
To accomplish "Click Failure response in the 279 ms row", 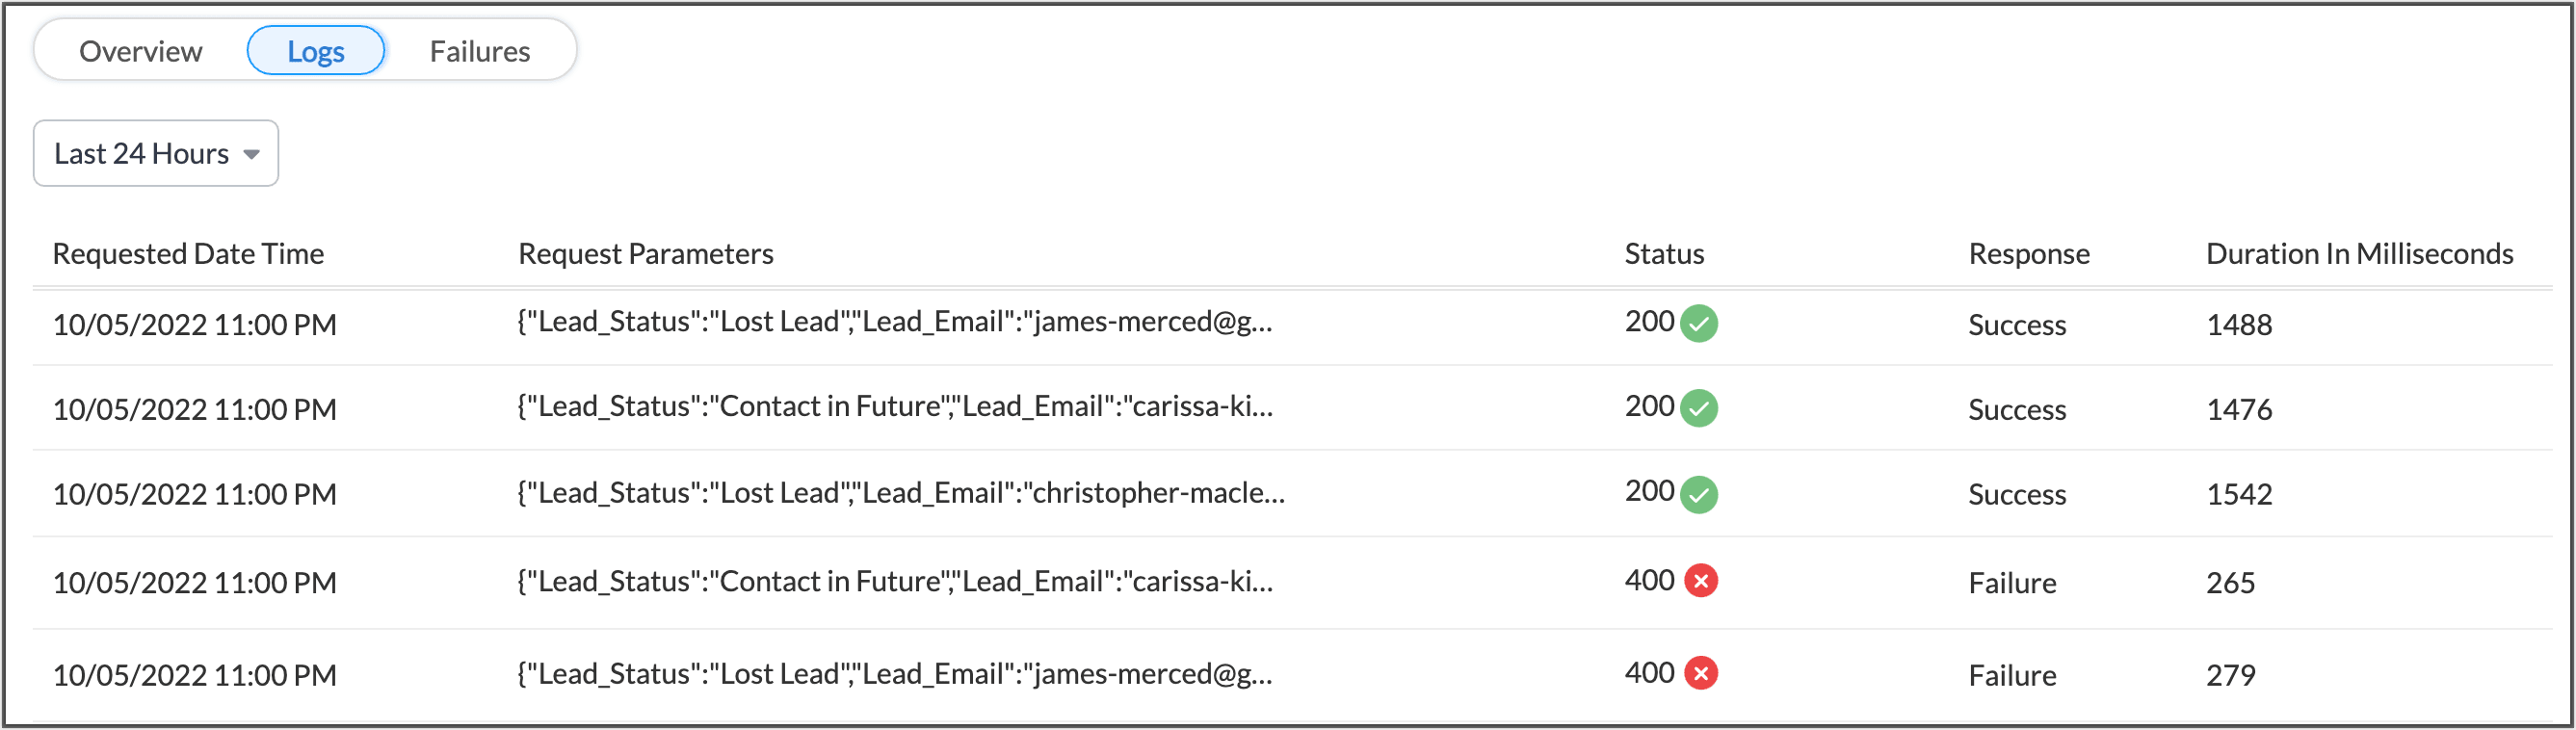I will 2011,675.
